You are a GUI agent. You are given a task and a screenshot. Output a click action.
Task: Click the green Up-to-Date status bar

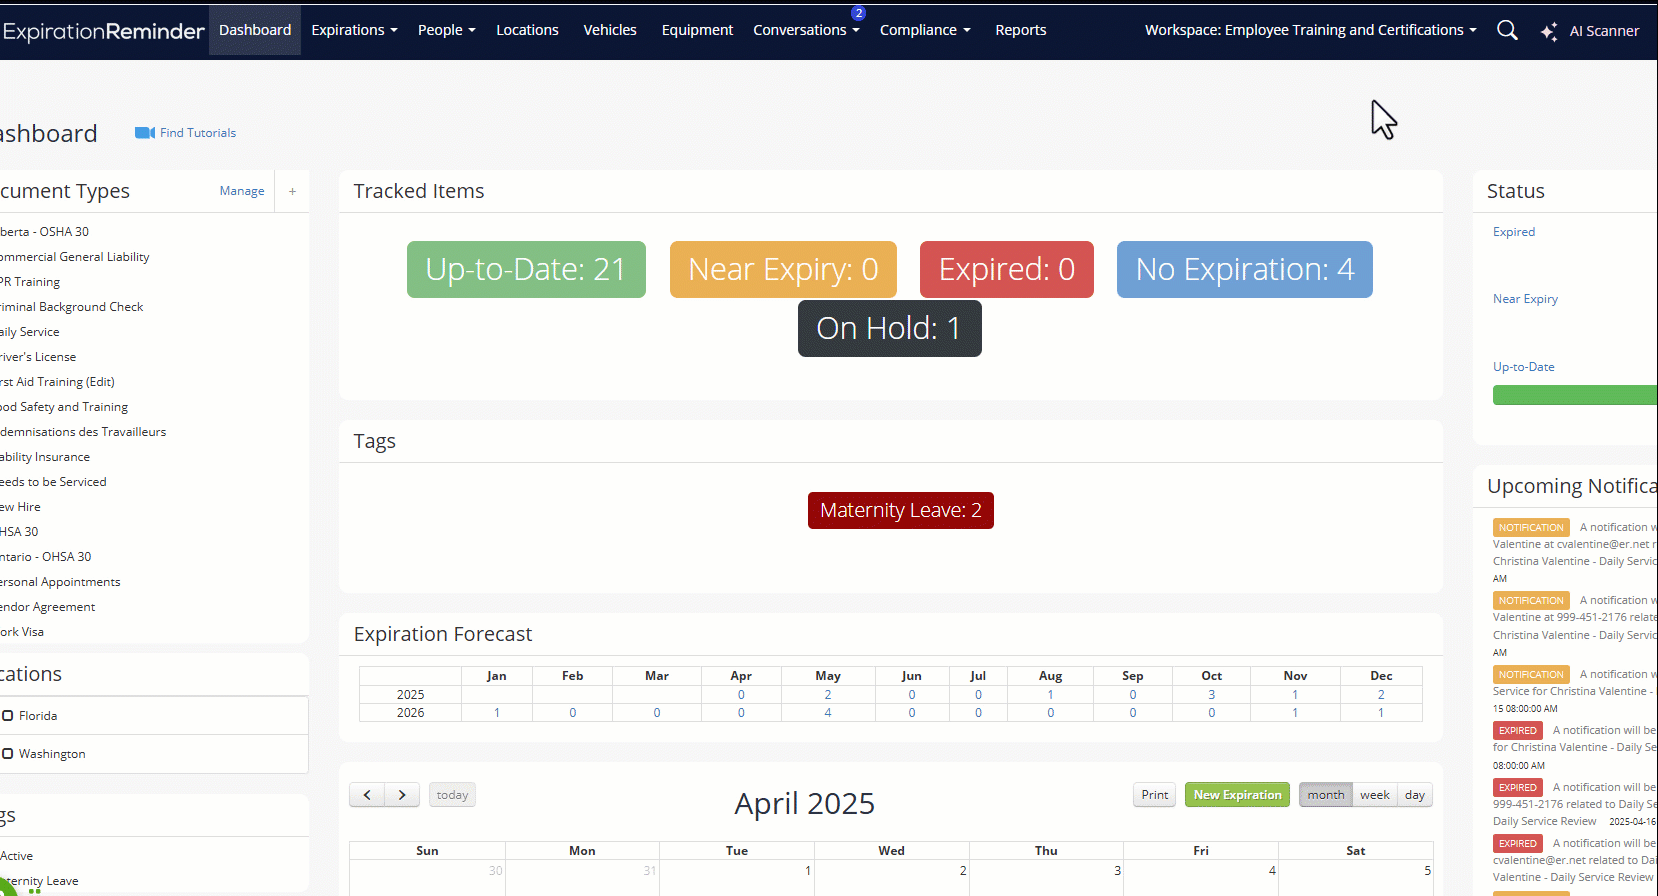pos(1574,395)
